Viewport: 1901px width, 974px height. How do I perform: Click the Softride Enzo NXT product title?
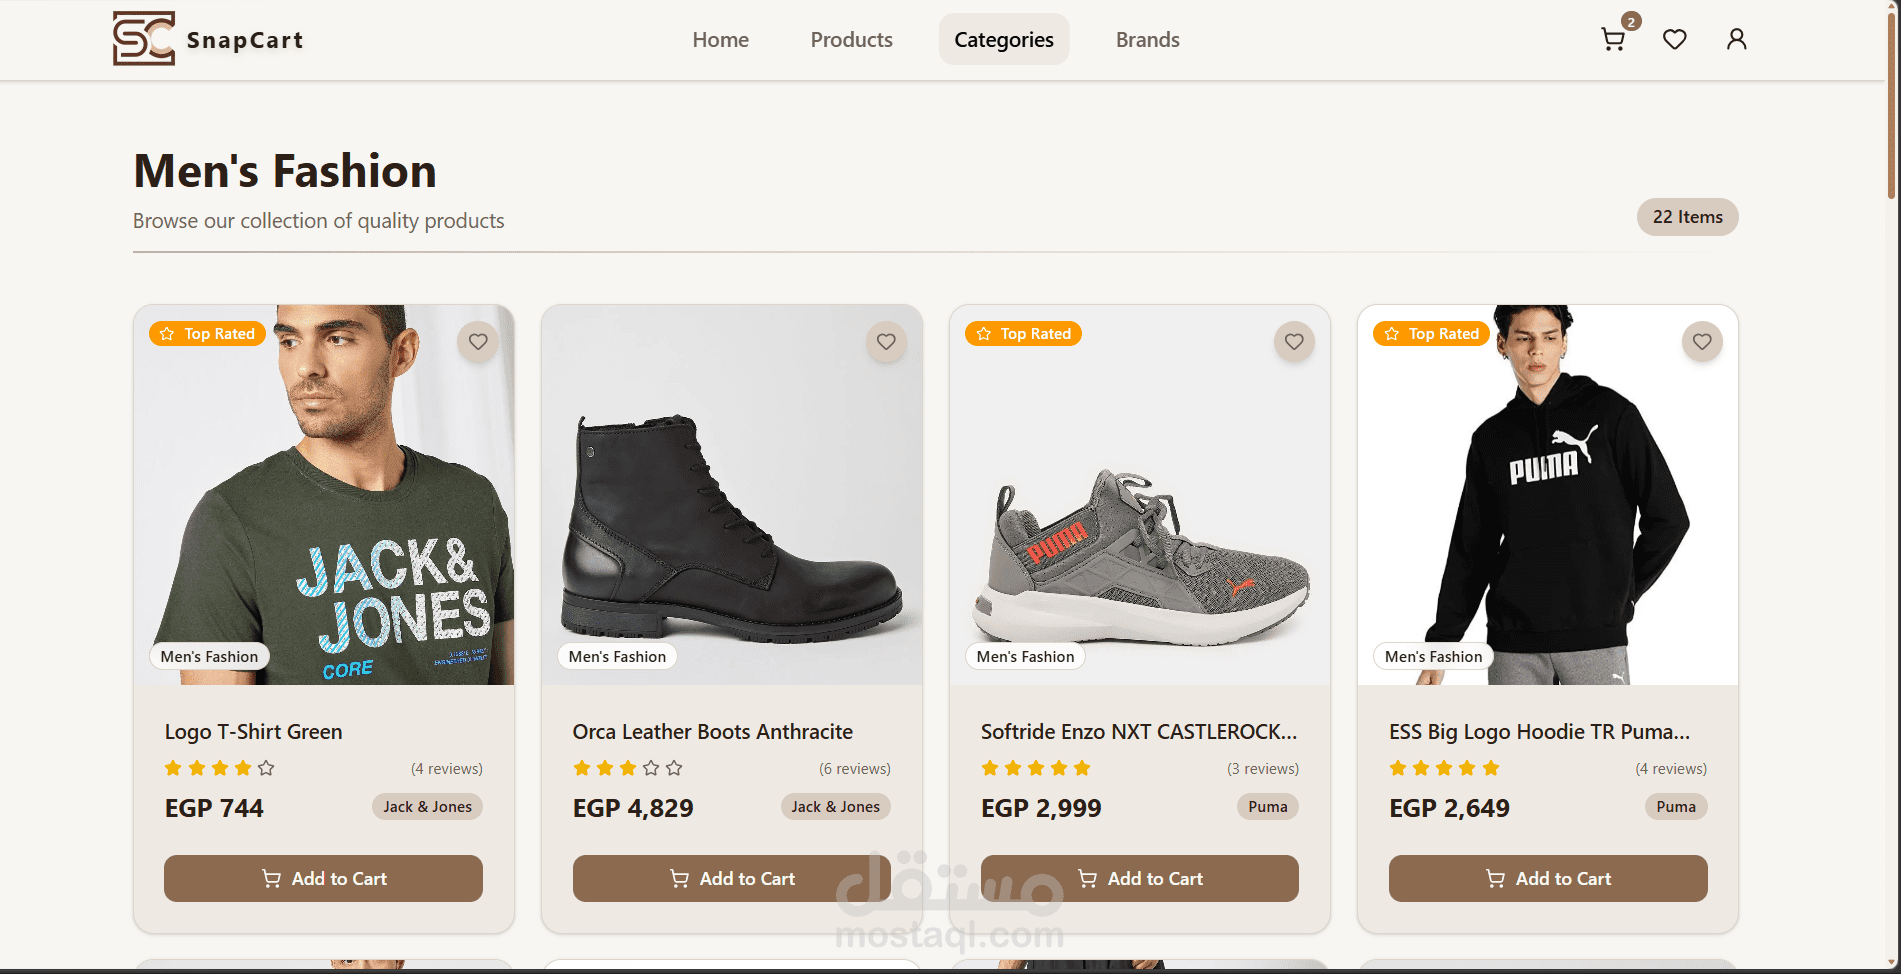1138,732
